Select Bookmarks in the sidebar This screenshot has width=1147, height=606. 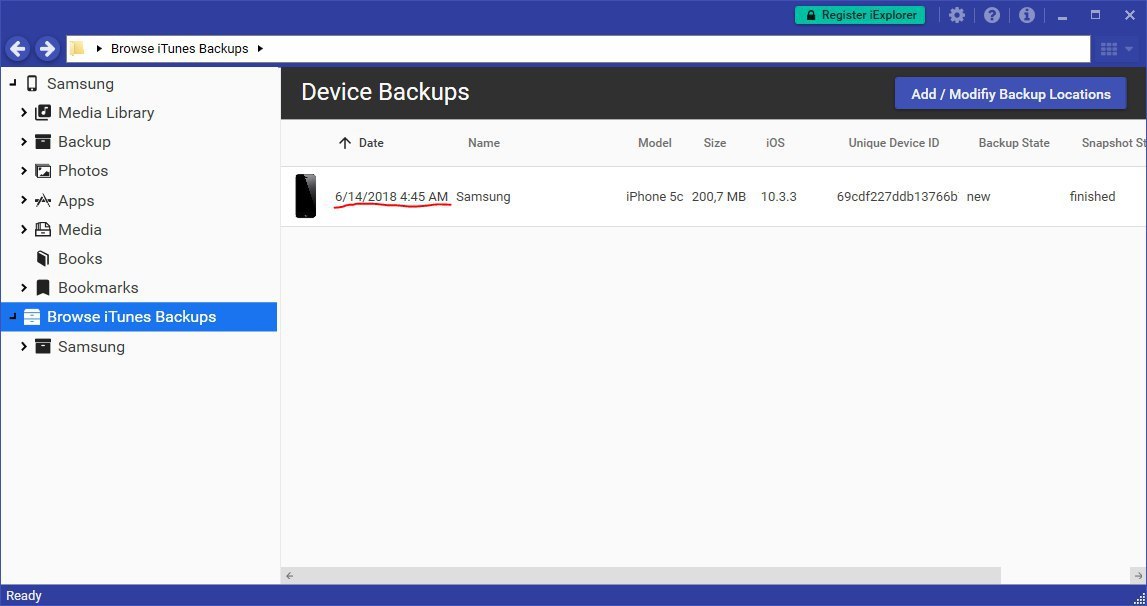click(97, 287)
